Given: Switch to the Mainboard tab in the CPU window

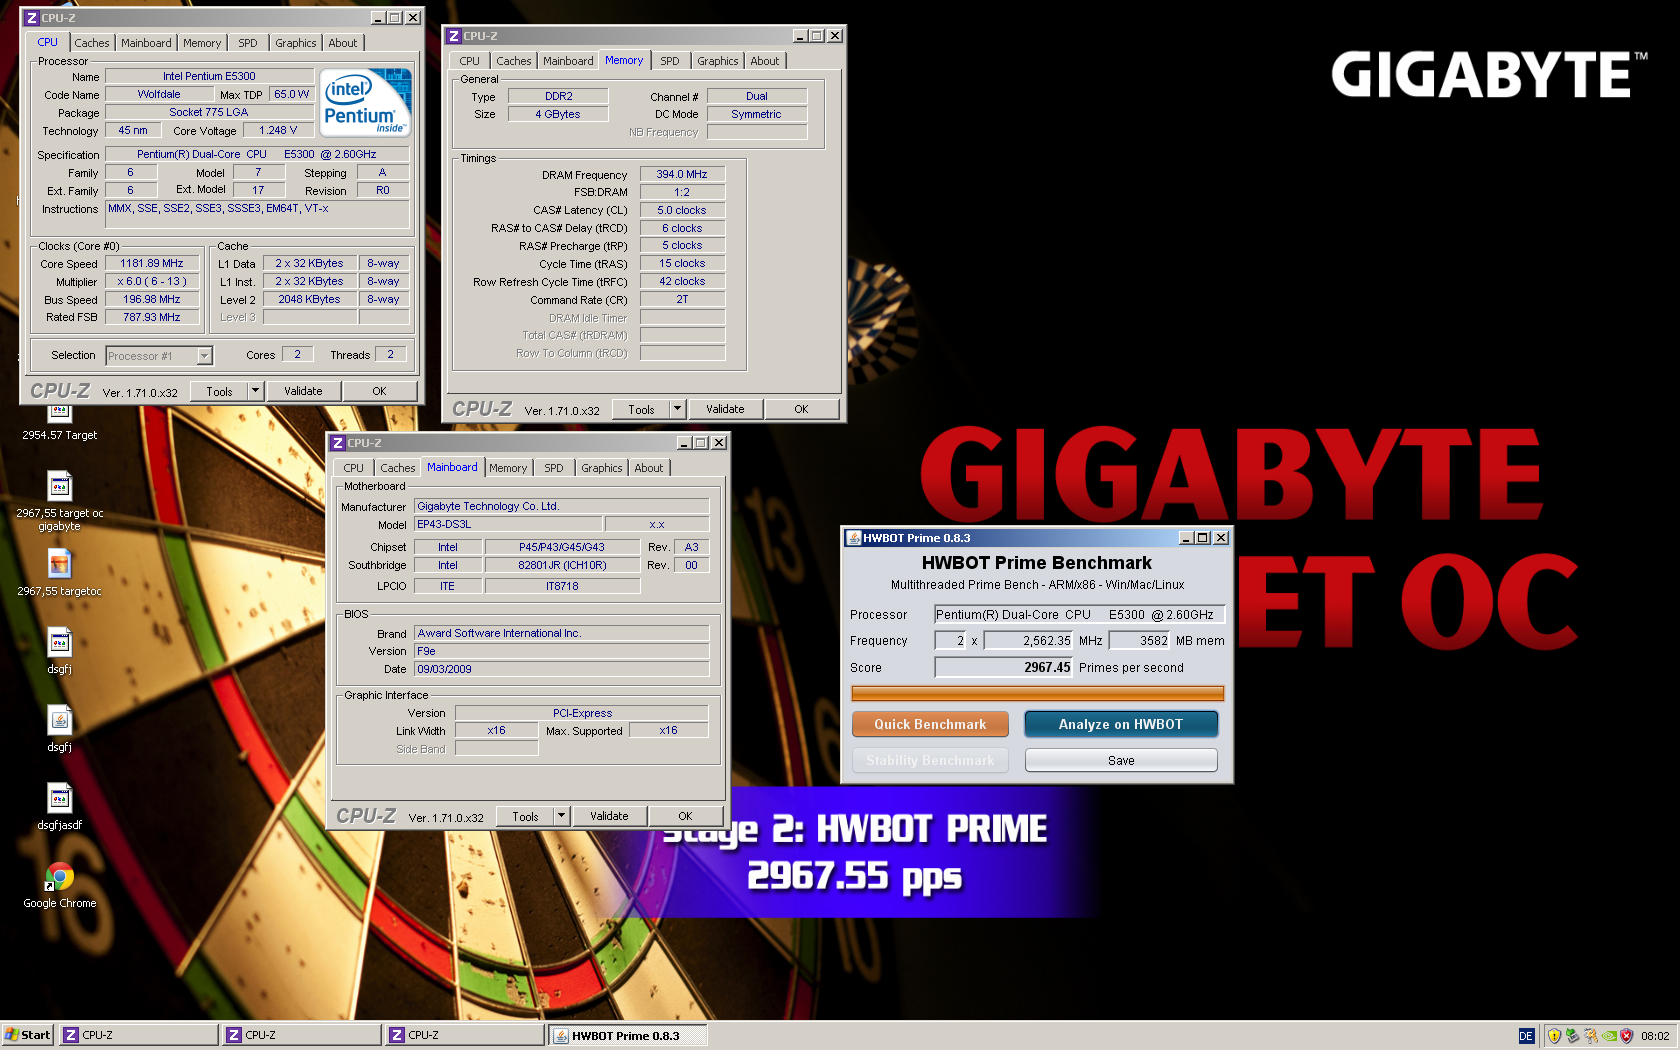Looking at the screenshot, I should pos(146,43).
